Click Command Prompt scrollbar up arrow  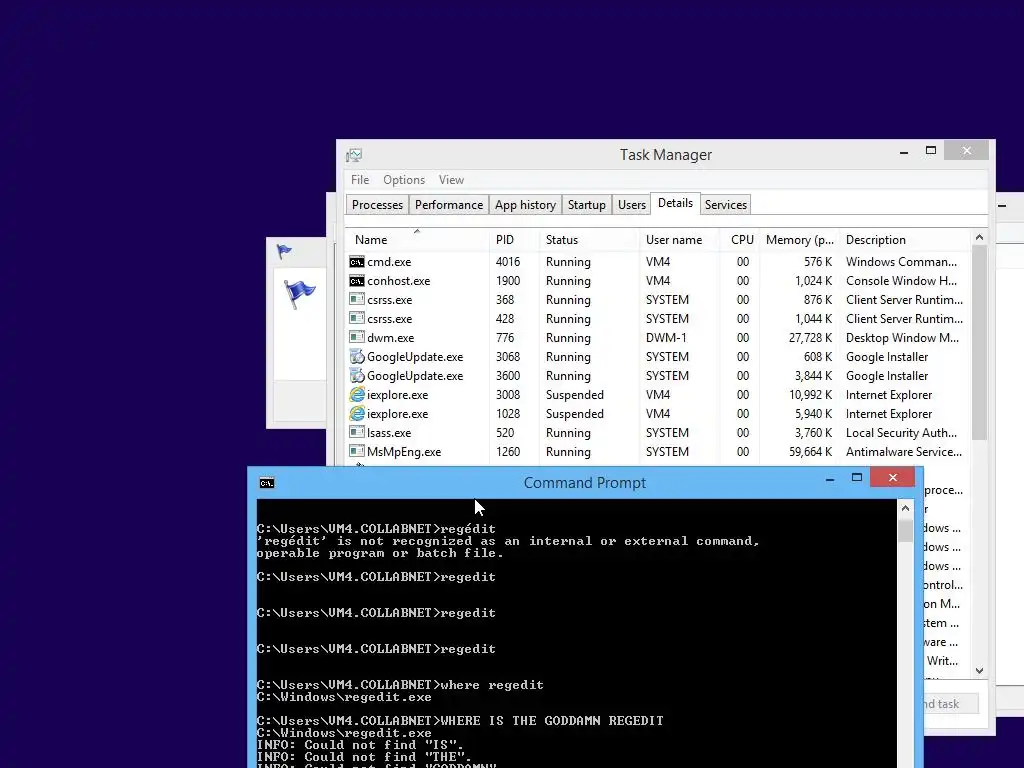tap(905, 508)
